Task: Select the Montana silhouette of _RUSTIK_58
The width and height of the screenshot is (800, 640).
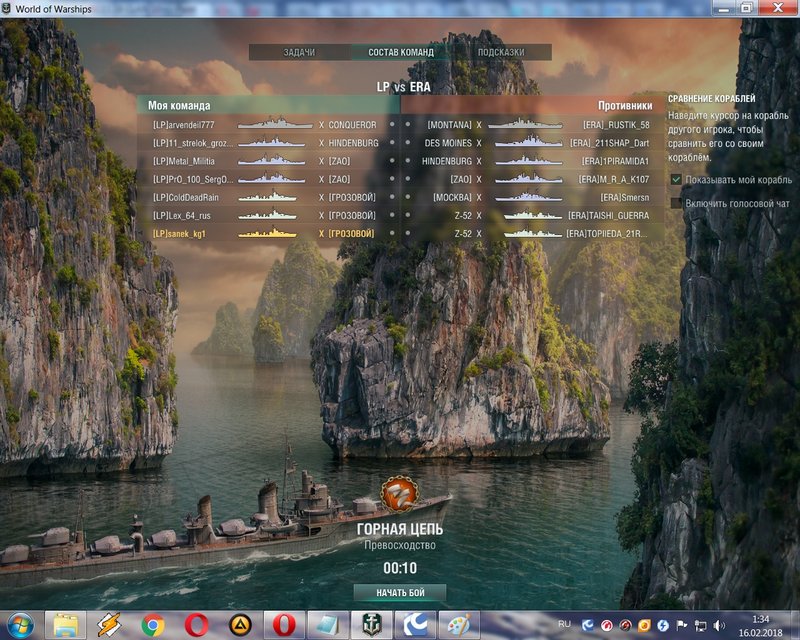Action: (x=525, y=124)
